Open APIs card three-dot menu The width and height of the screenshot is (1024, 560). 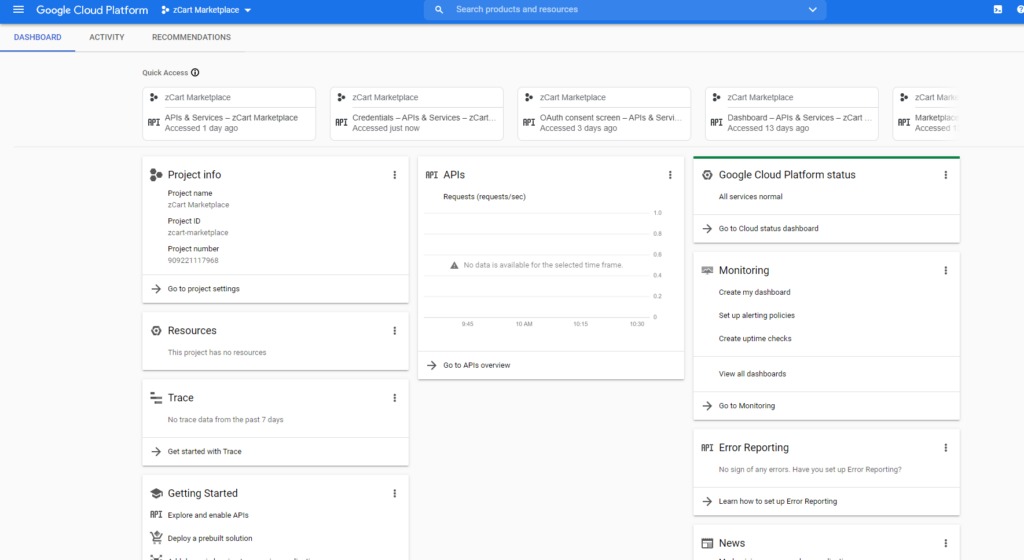pos(670,175)
